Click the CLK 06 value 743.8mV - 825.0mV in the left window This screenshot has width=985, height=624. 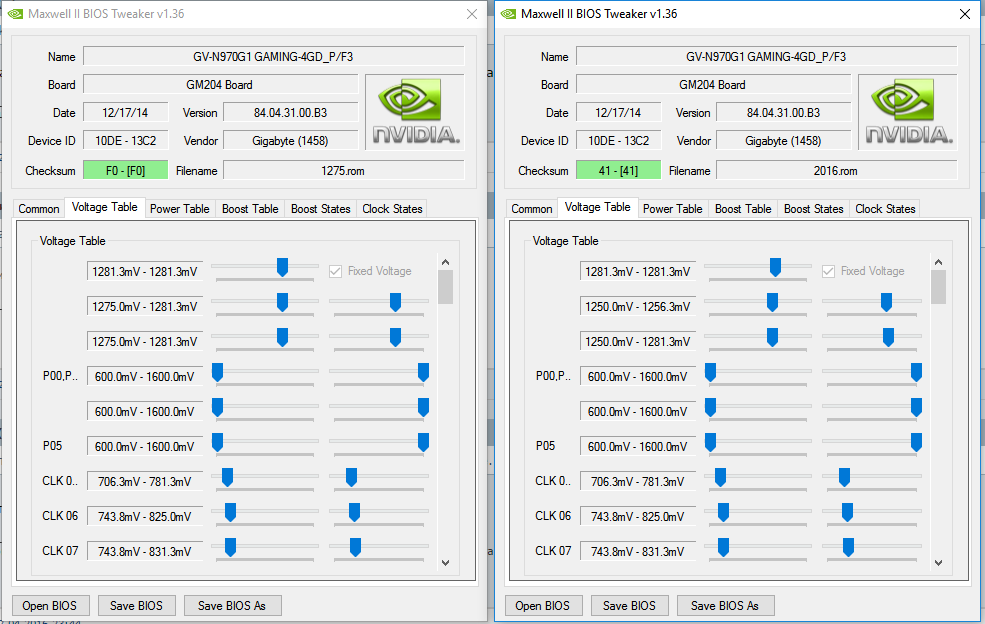144,517
